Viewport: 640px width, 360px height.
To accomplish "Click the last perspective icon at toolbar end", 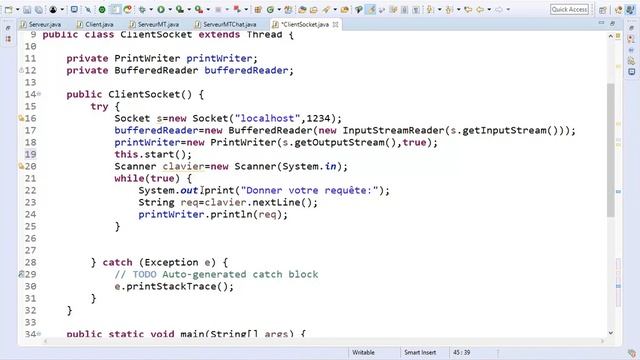I will (631, 10).
